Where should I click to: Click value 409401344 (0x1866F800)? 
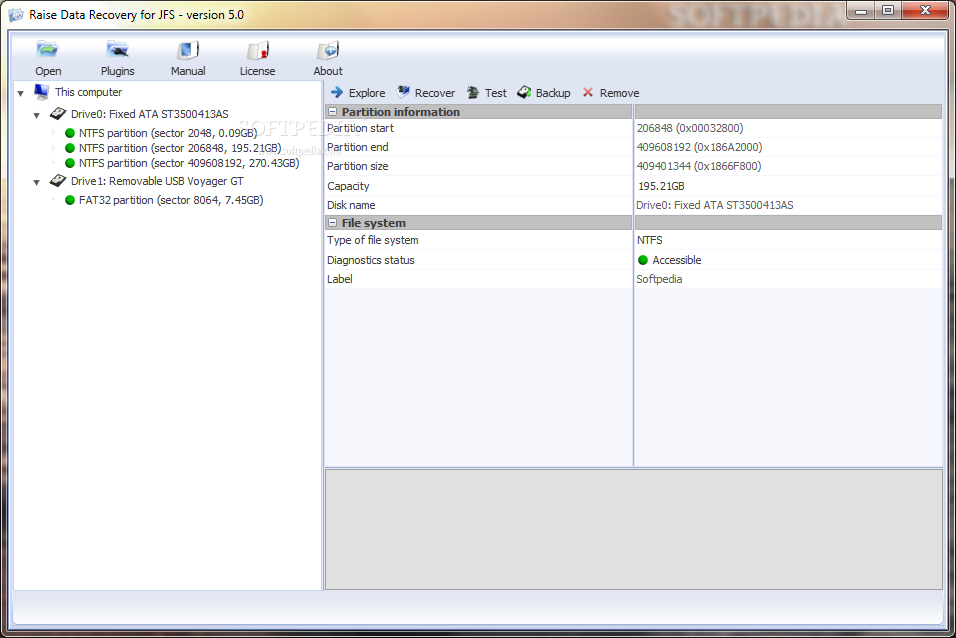(699, 166)
